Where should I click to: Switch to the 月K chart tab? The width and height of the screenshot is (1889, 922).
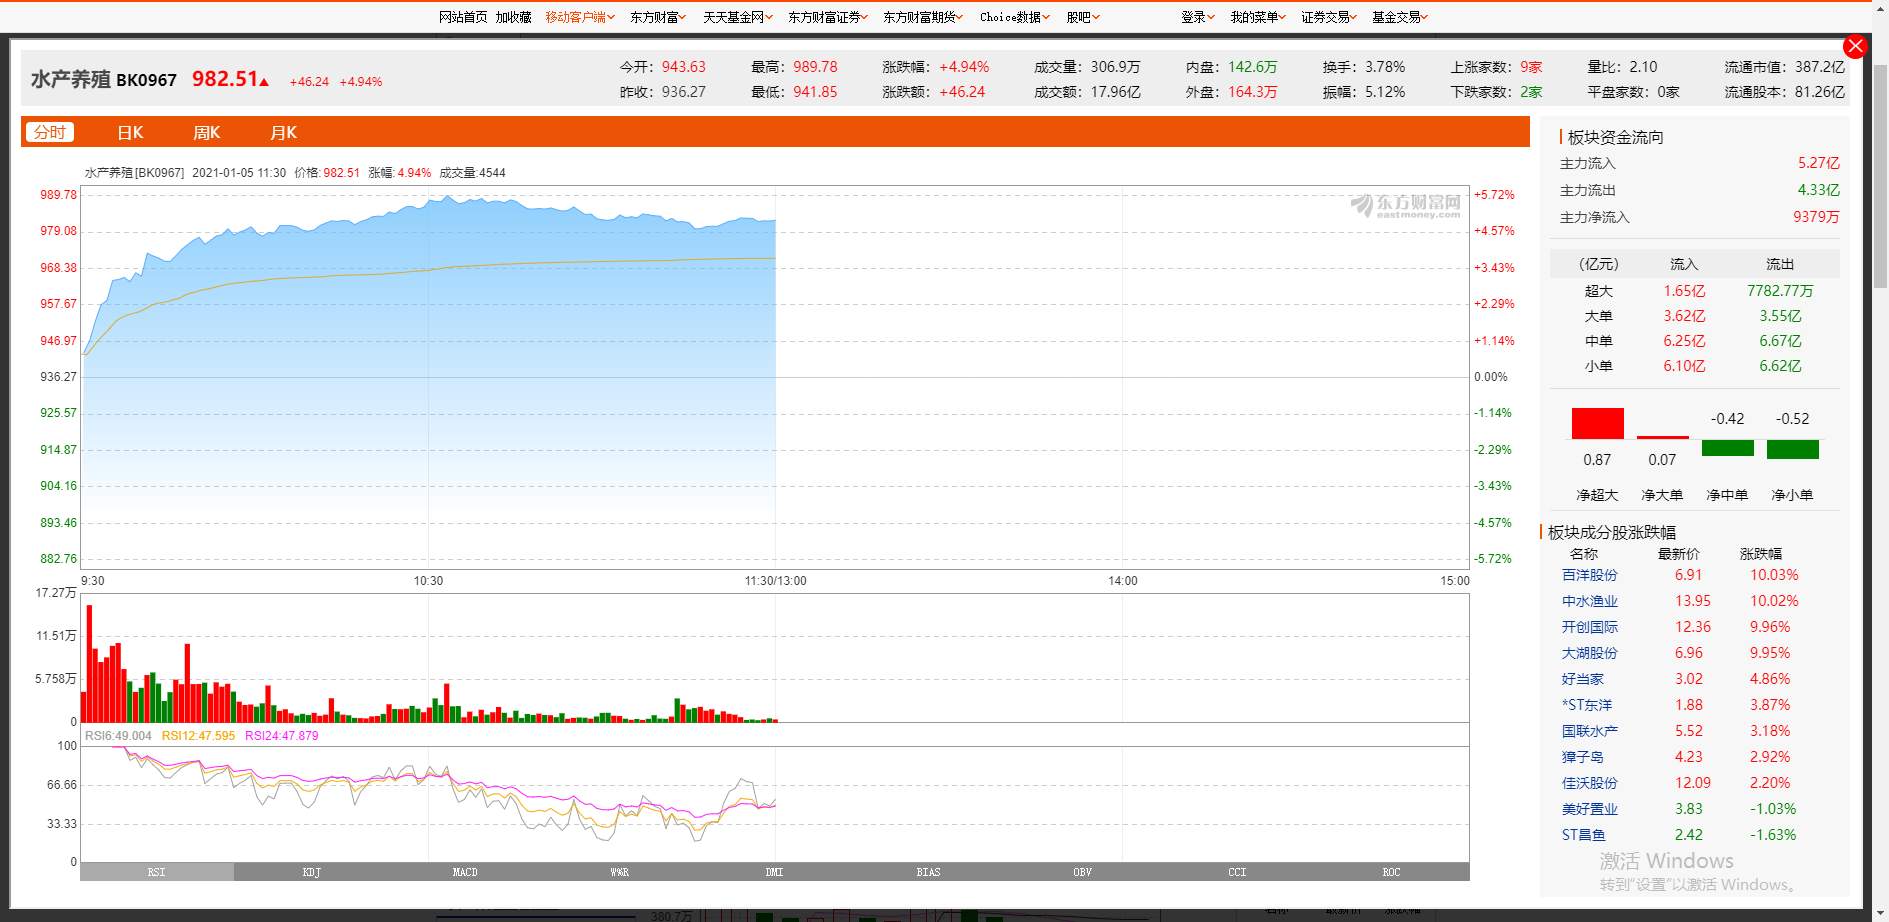pyautogui.click(x=283, y=132)
